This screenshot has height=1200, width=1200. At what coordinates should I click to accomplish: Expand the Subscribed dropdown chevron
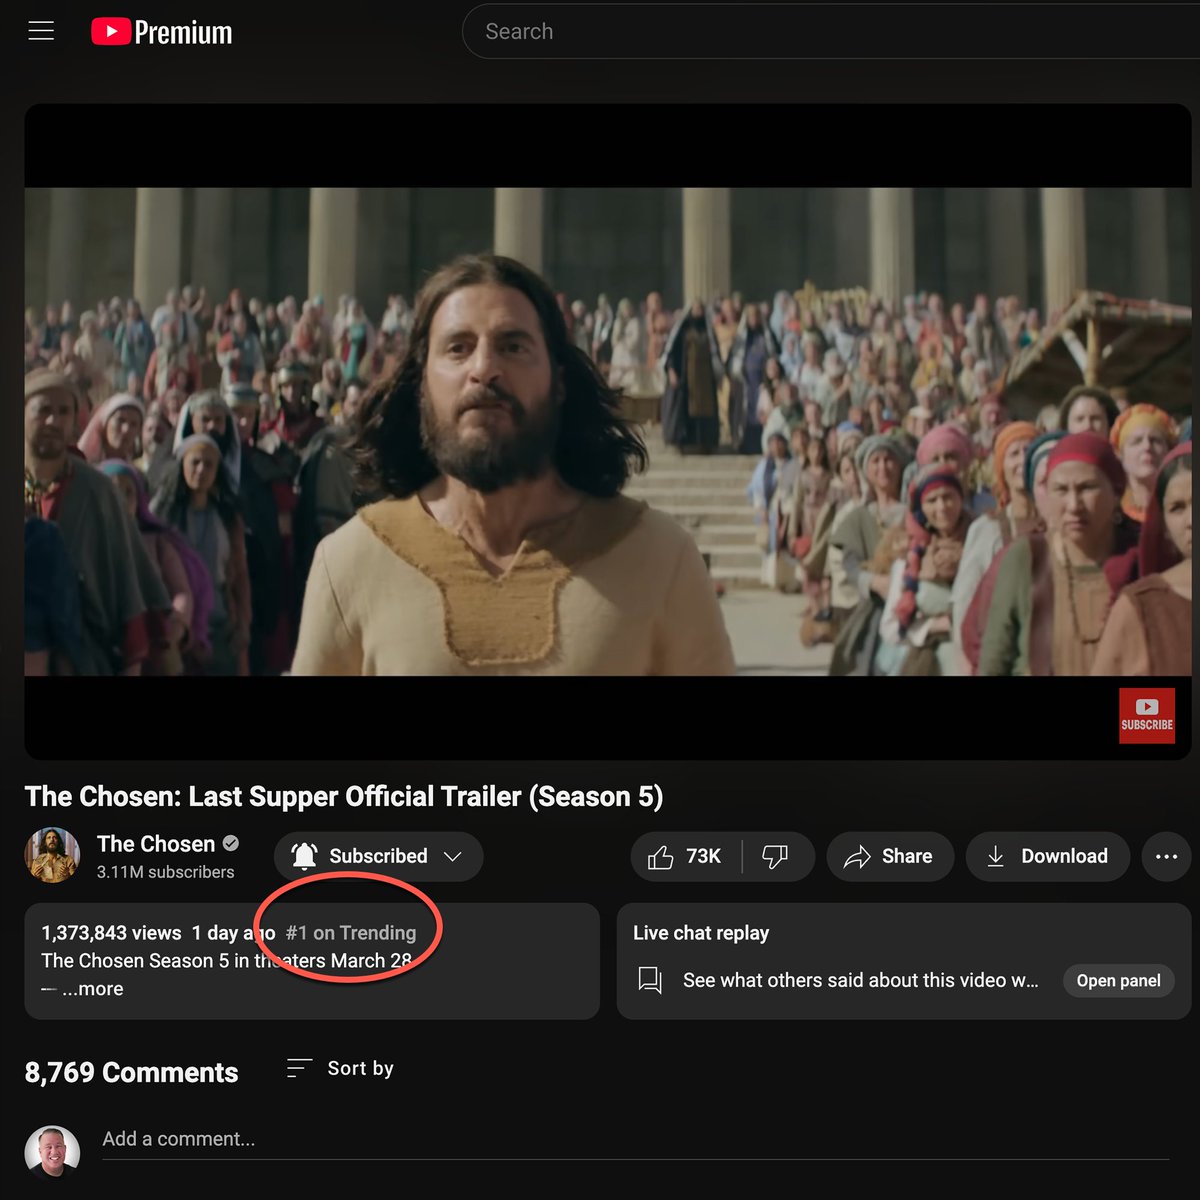tap(452, 856)
